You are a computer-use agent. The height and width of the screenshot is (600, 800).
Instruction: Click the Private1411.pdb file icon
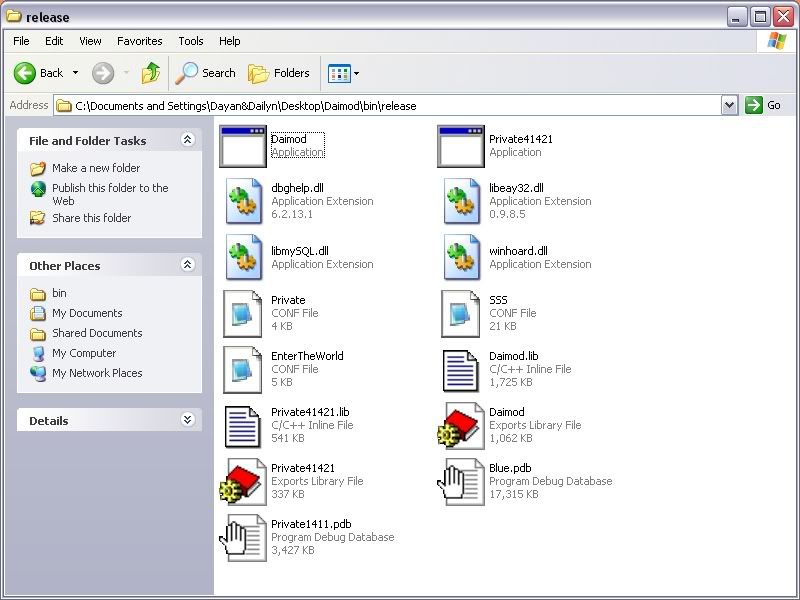(243, 538)
